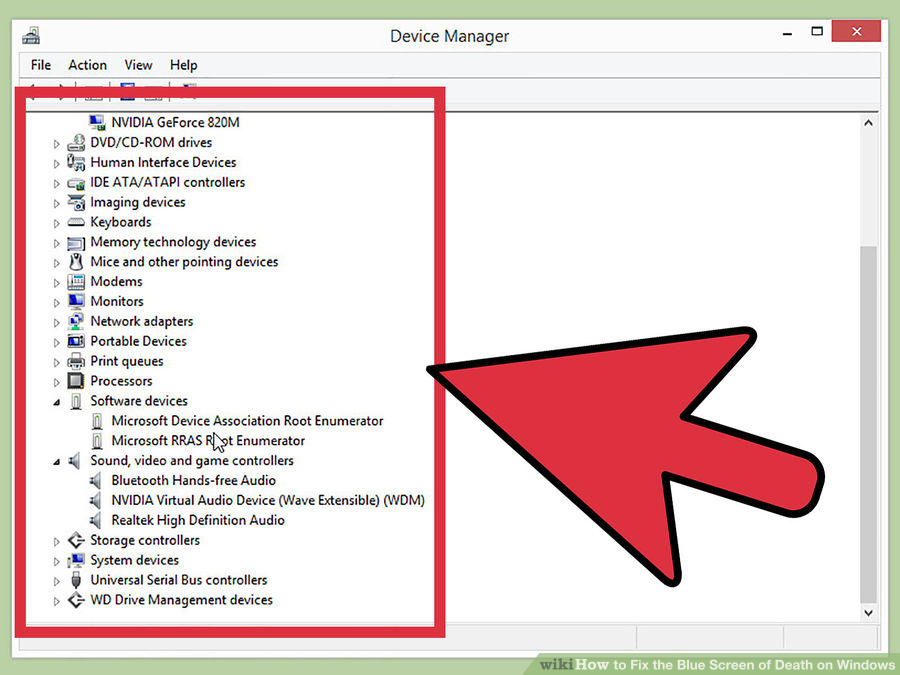Click the Memory technology devices icon
This screenshot has width=900, height=675.
click(76, 243)
